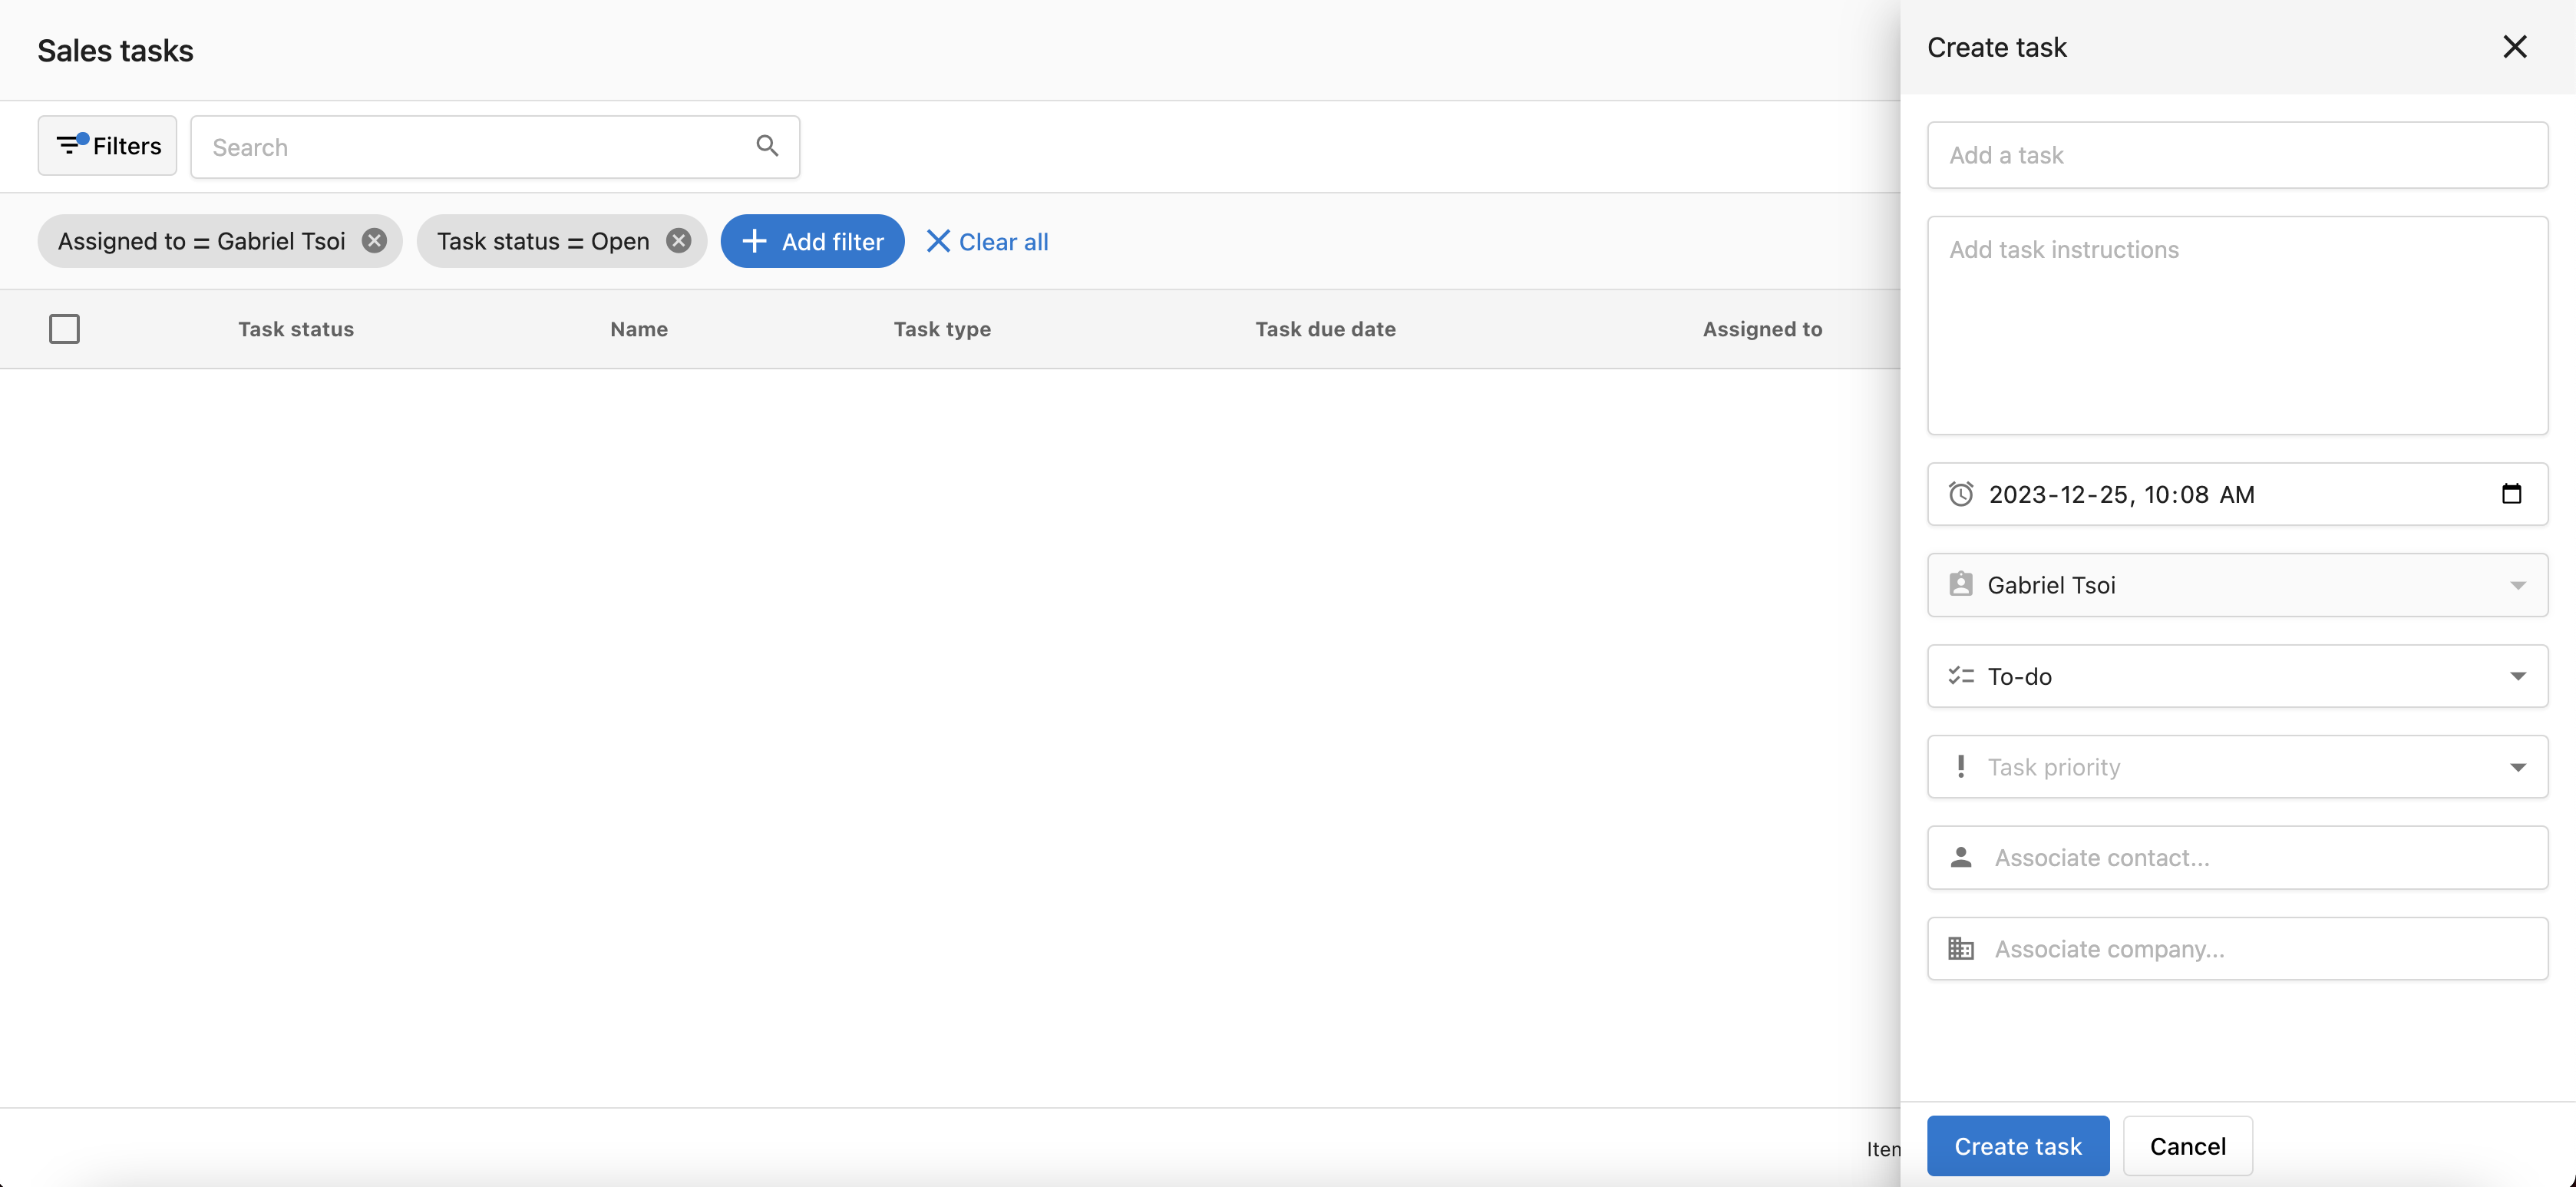Open the calendar date picker
The image size is (2576, 1187).
click(x=2512, y=493)
